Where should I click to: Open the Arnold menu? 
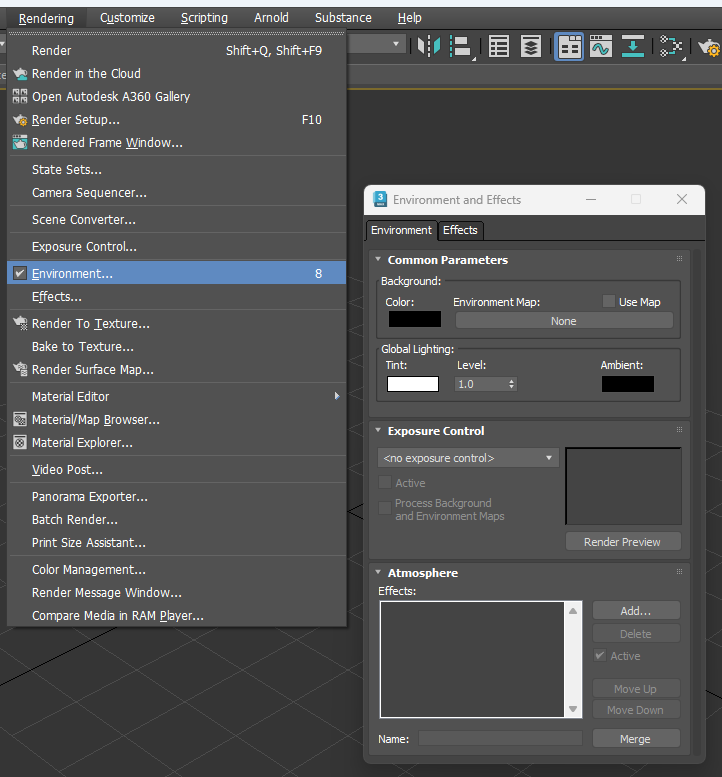click(x=271, y=18)
